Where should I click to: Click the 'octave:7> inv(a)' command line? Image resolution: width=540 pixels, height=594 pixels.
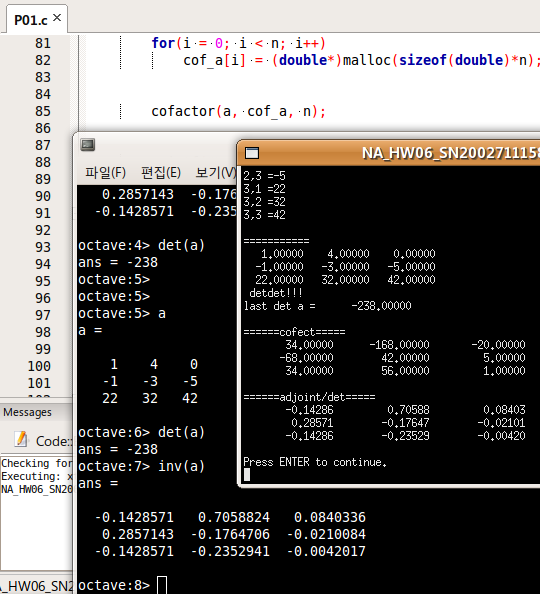click(141, 466)
